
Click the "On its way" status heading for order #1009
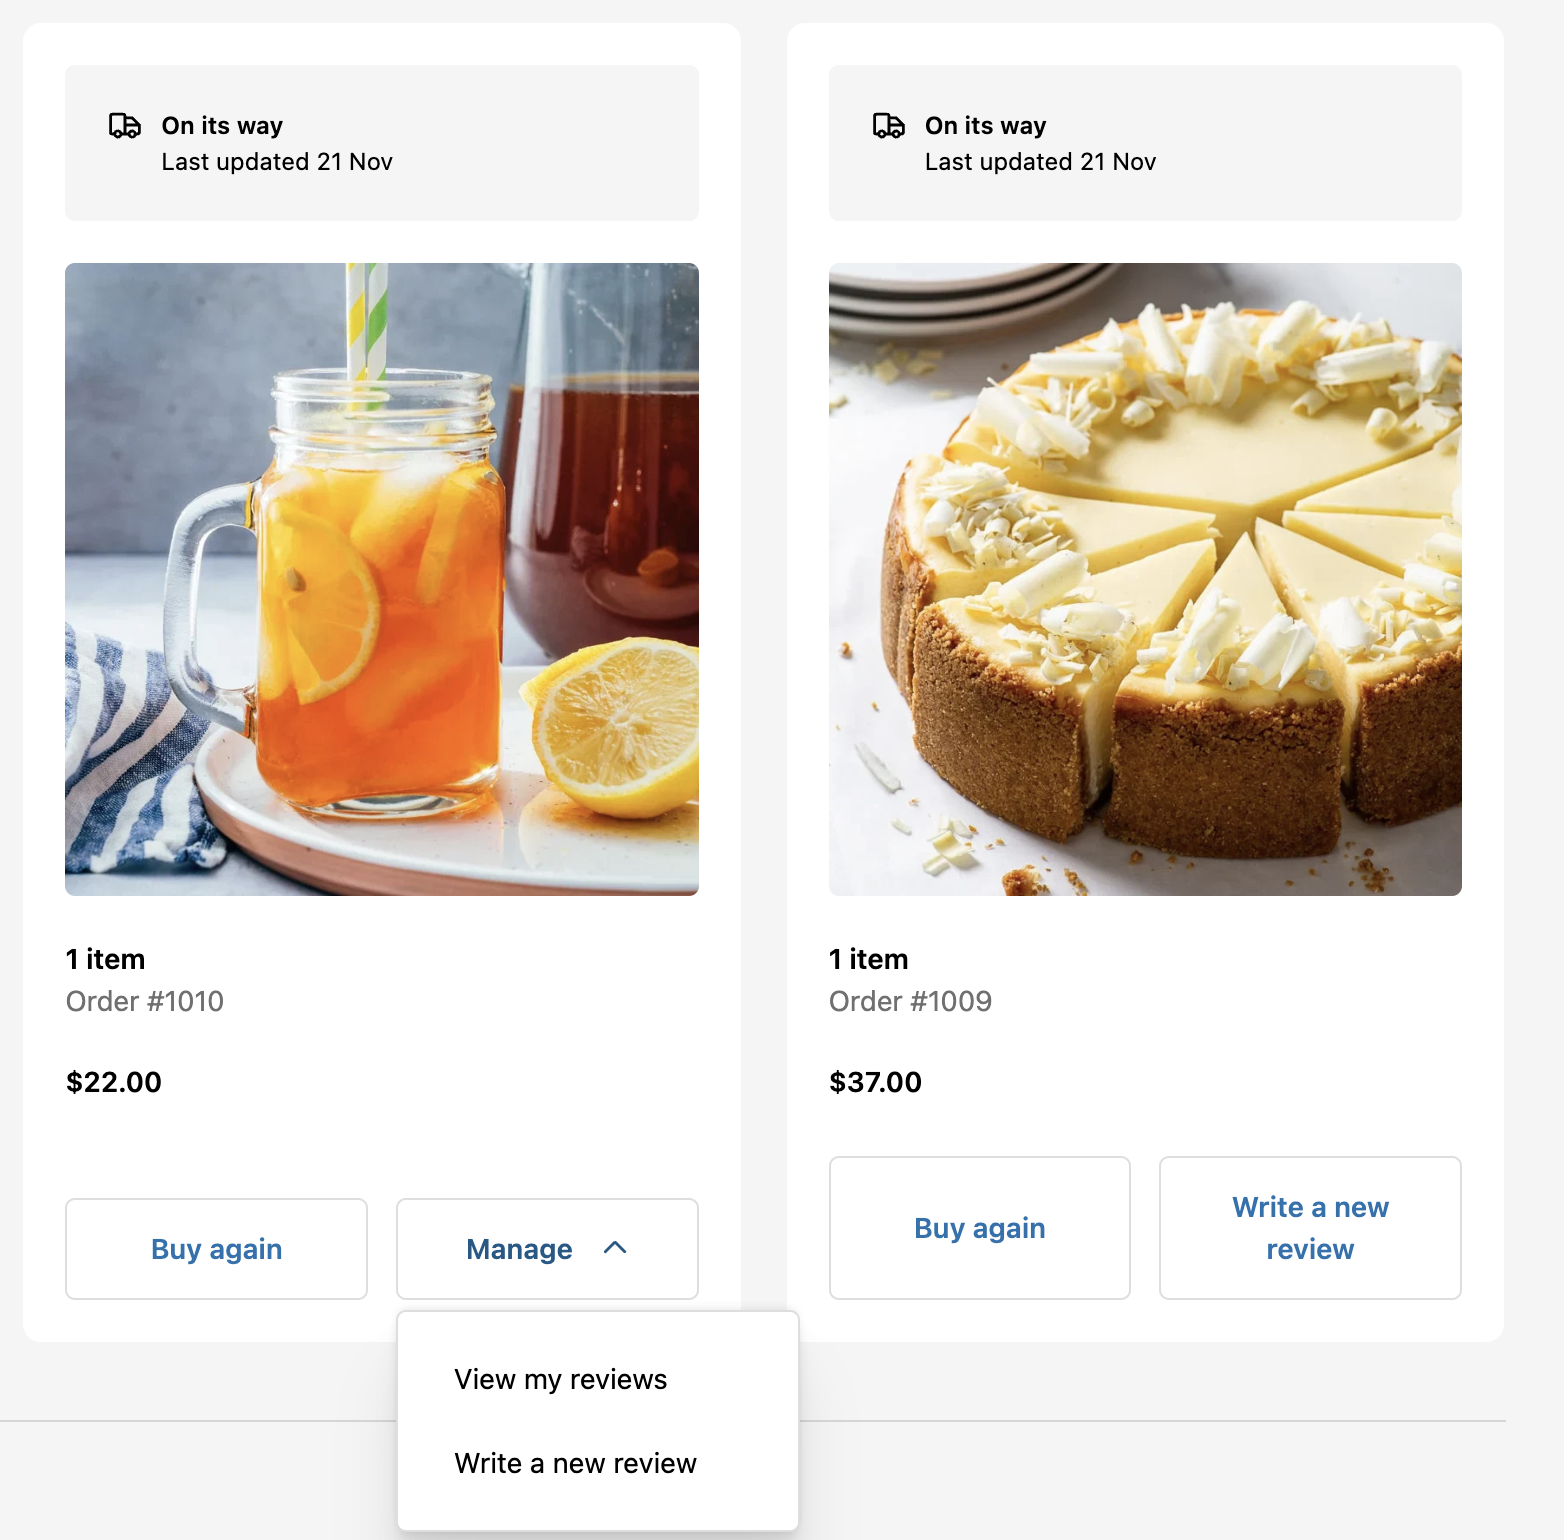tap(985, 126)
